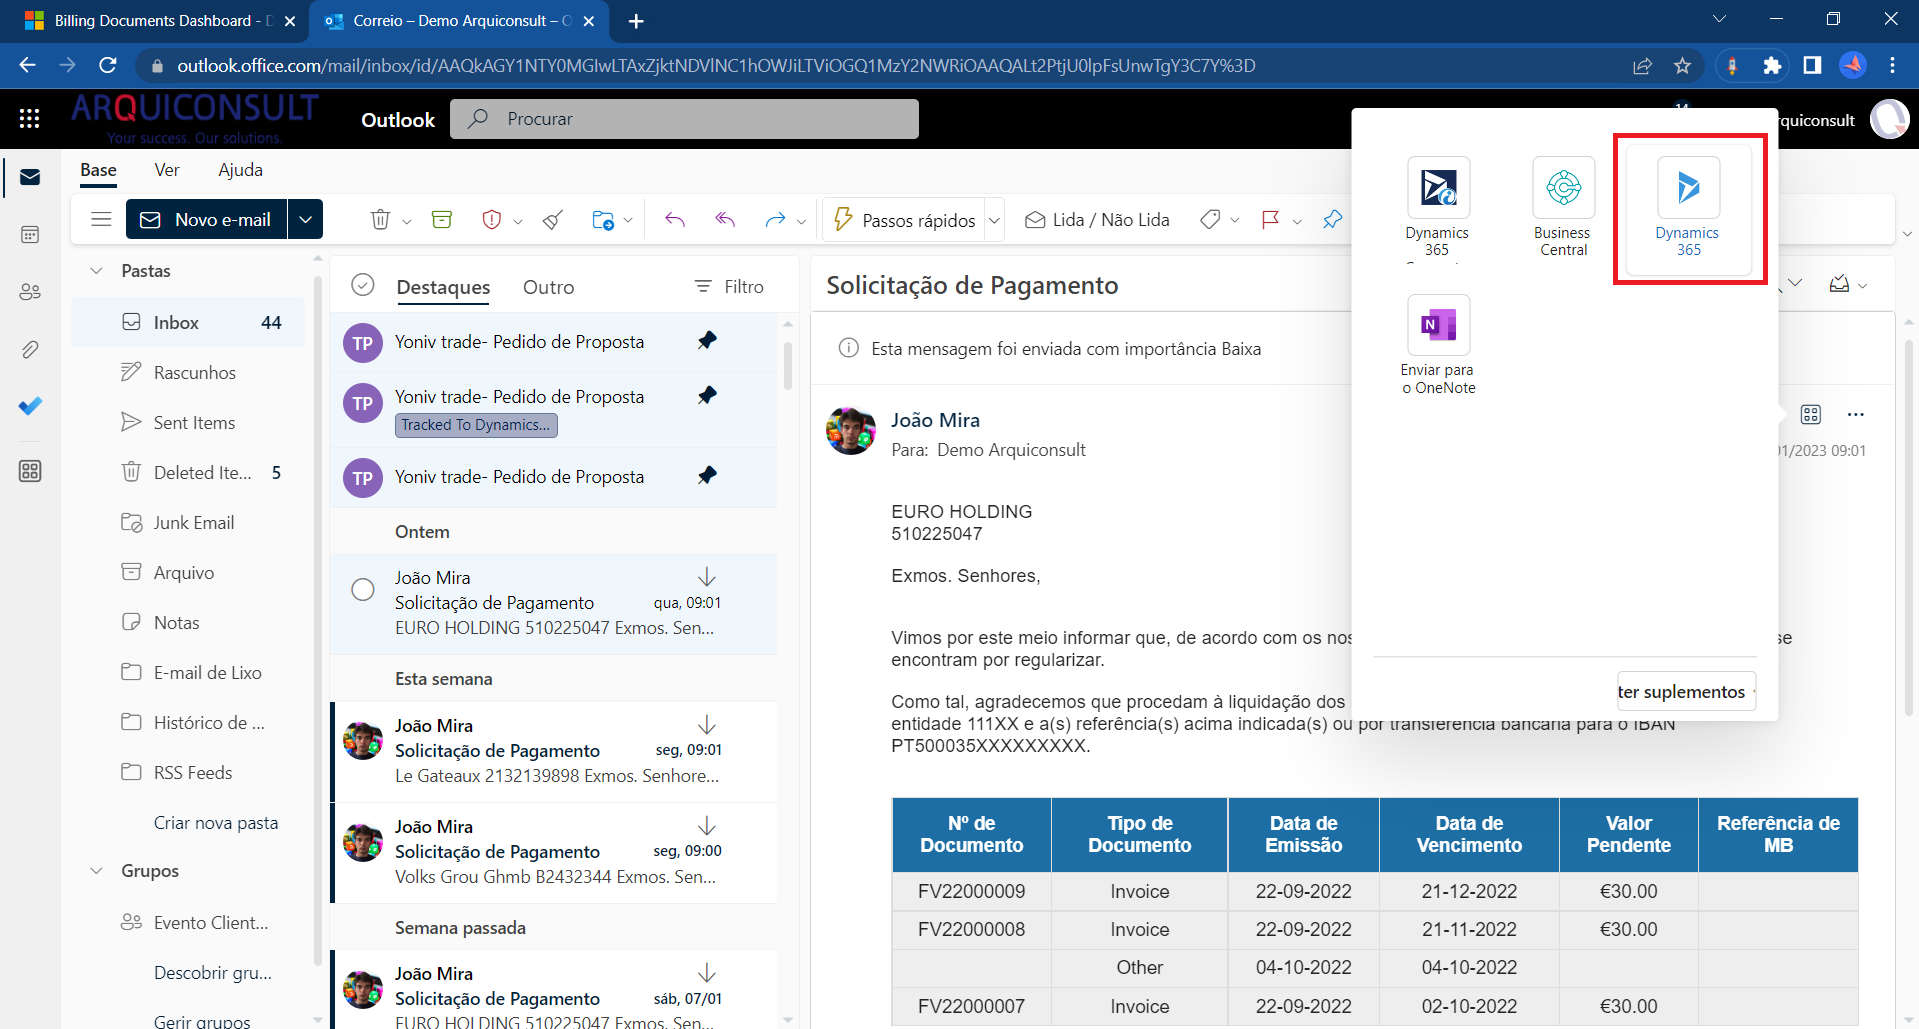
Task: Click the Sweep broom icon in toolbar
Action: [x=553, y=219]
